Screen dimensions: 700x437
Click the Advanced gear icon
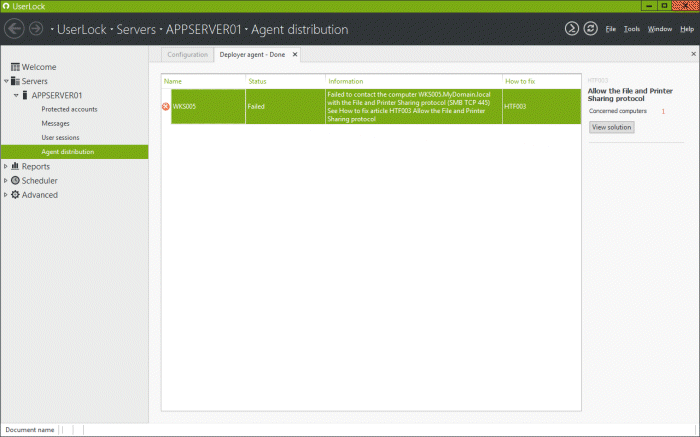(x=15, y=195)
